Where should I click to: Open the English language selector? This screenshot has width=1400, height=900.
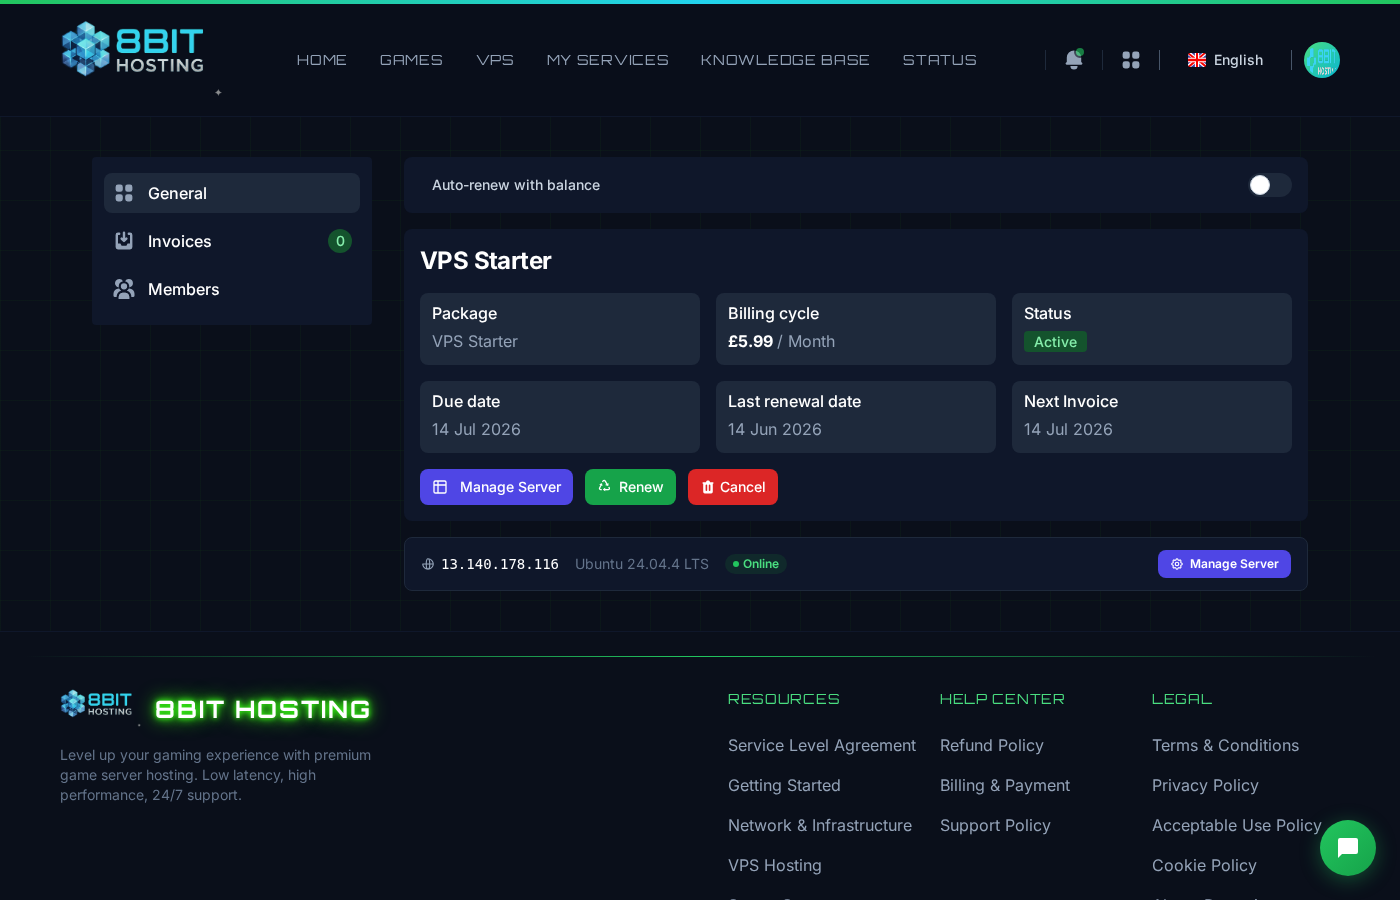(x=1226, y=60)
